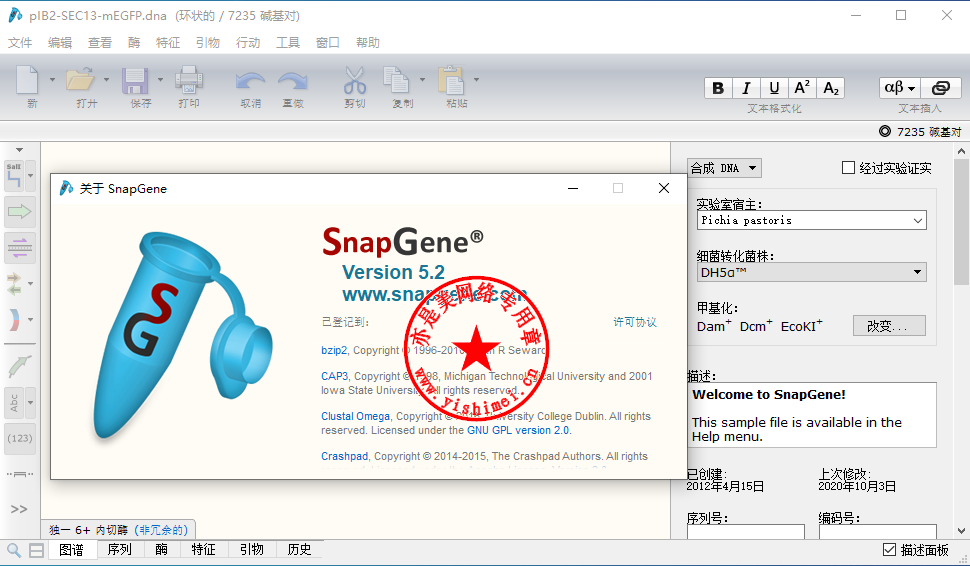The width and height of the screenshot is (970, 566).
Task: Toggle the description panel checkbox
Action: pyautogui.click(x=889, y=549)
